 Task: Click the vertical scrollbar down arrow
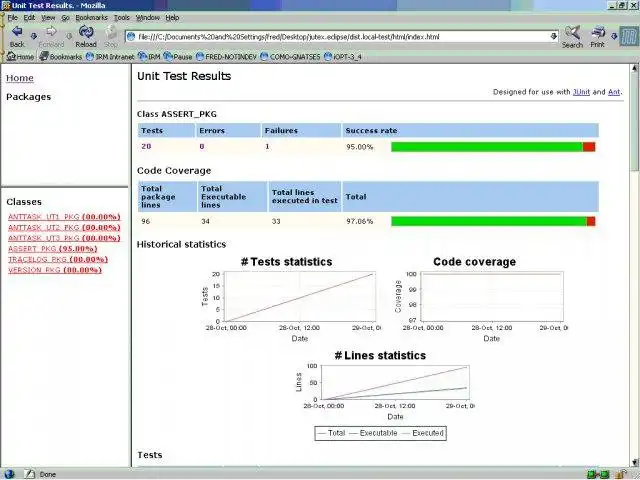(x=635, y=462)
